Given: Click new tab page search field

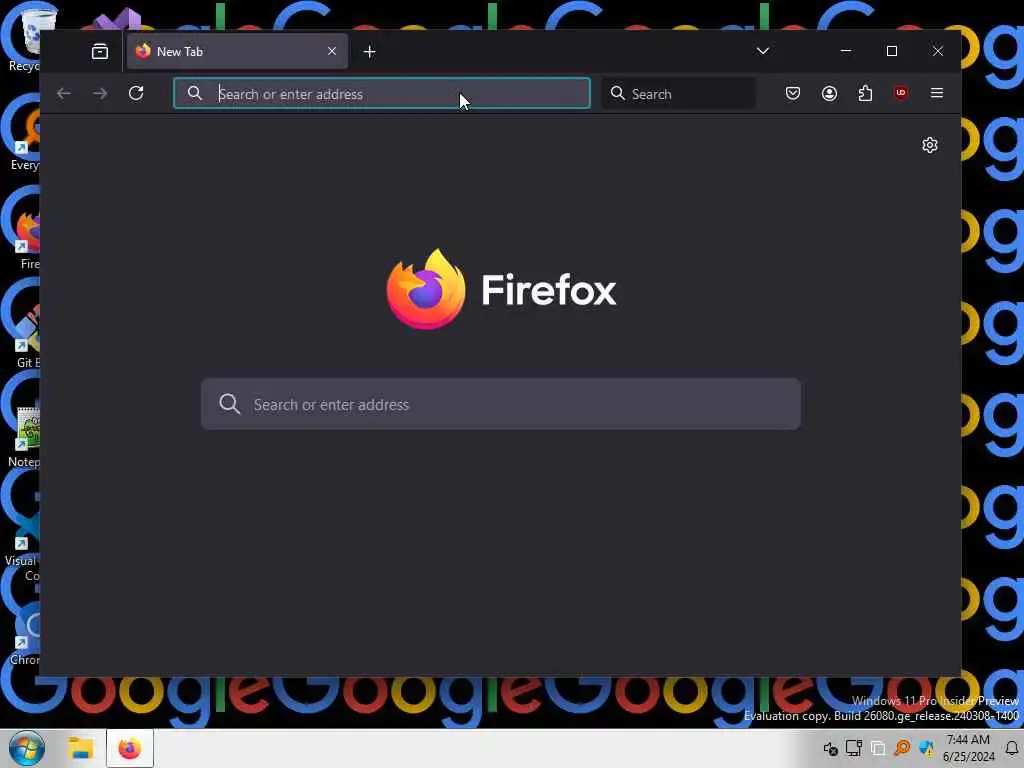Looking at the screenshot, I should click(501, 404).
